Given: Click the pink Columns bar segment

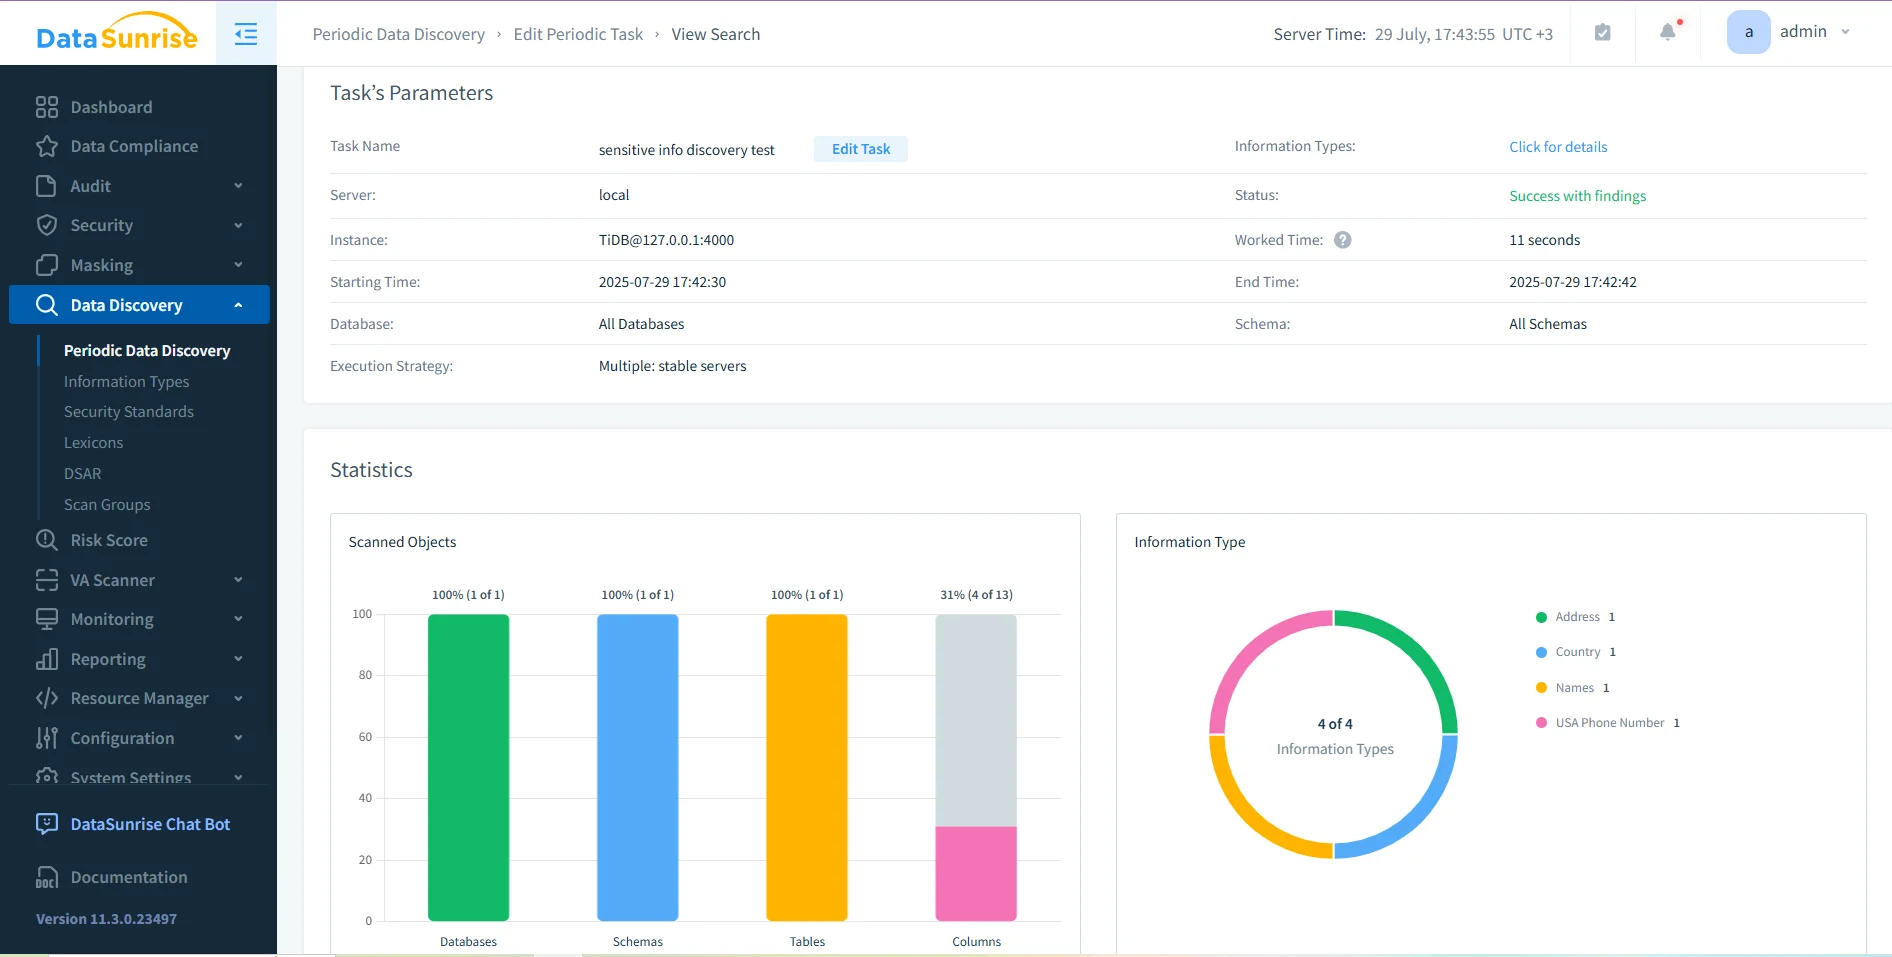Looking at the screenshot, I should [x=975, y=873].
